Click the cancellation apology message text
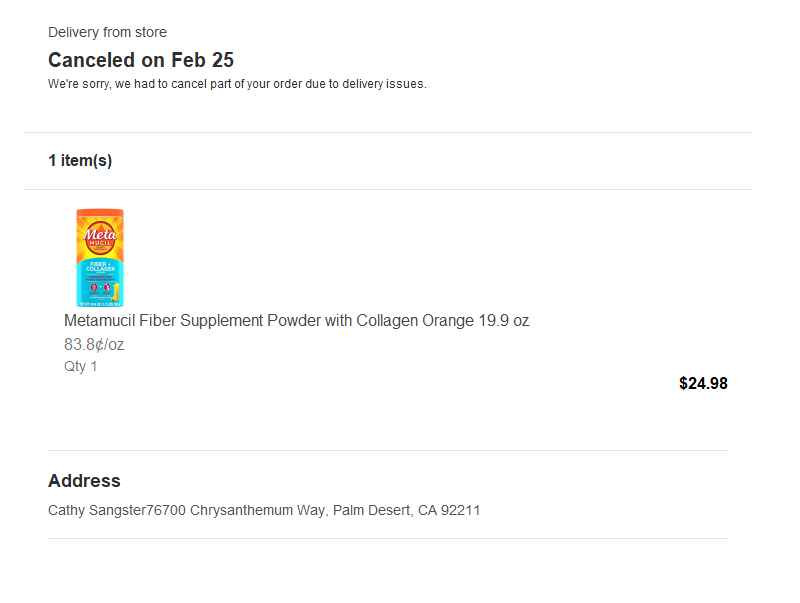The height and width of the screenshot is (603, 800). [x=237, y=84]
